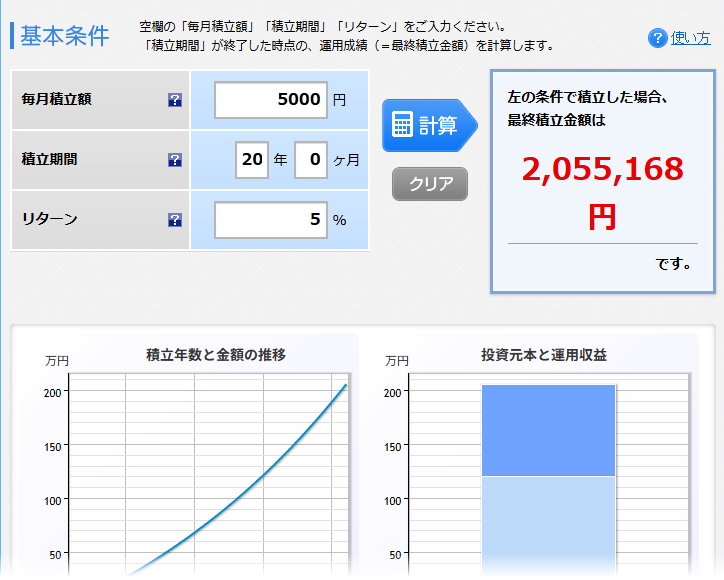Screen dimensions: 724x580
Task: Click the help icon beside 毎月積立額
Action: (175, 100)
